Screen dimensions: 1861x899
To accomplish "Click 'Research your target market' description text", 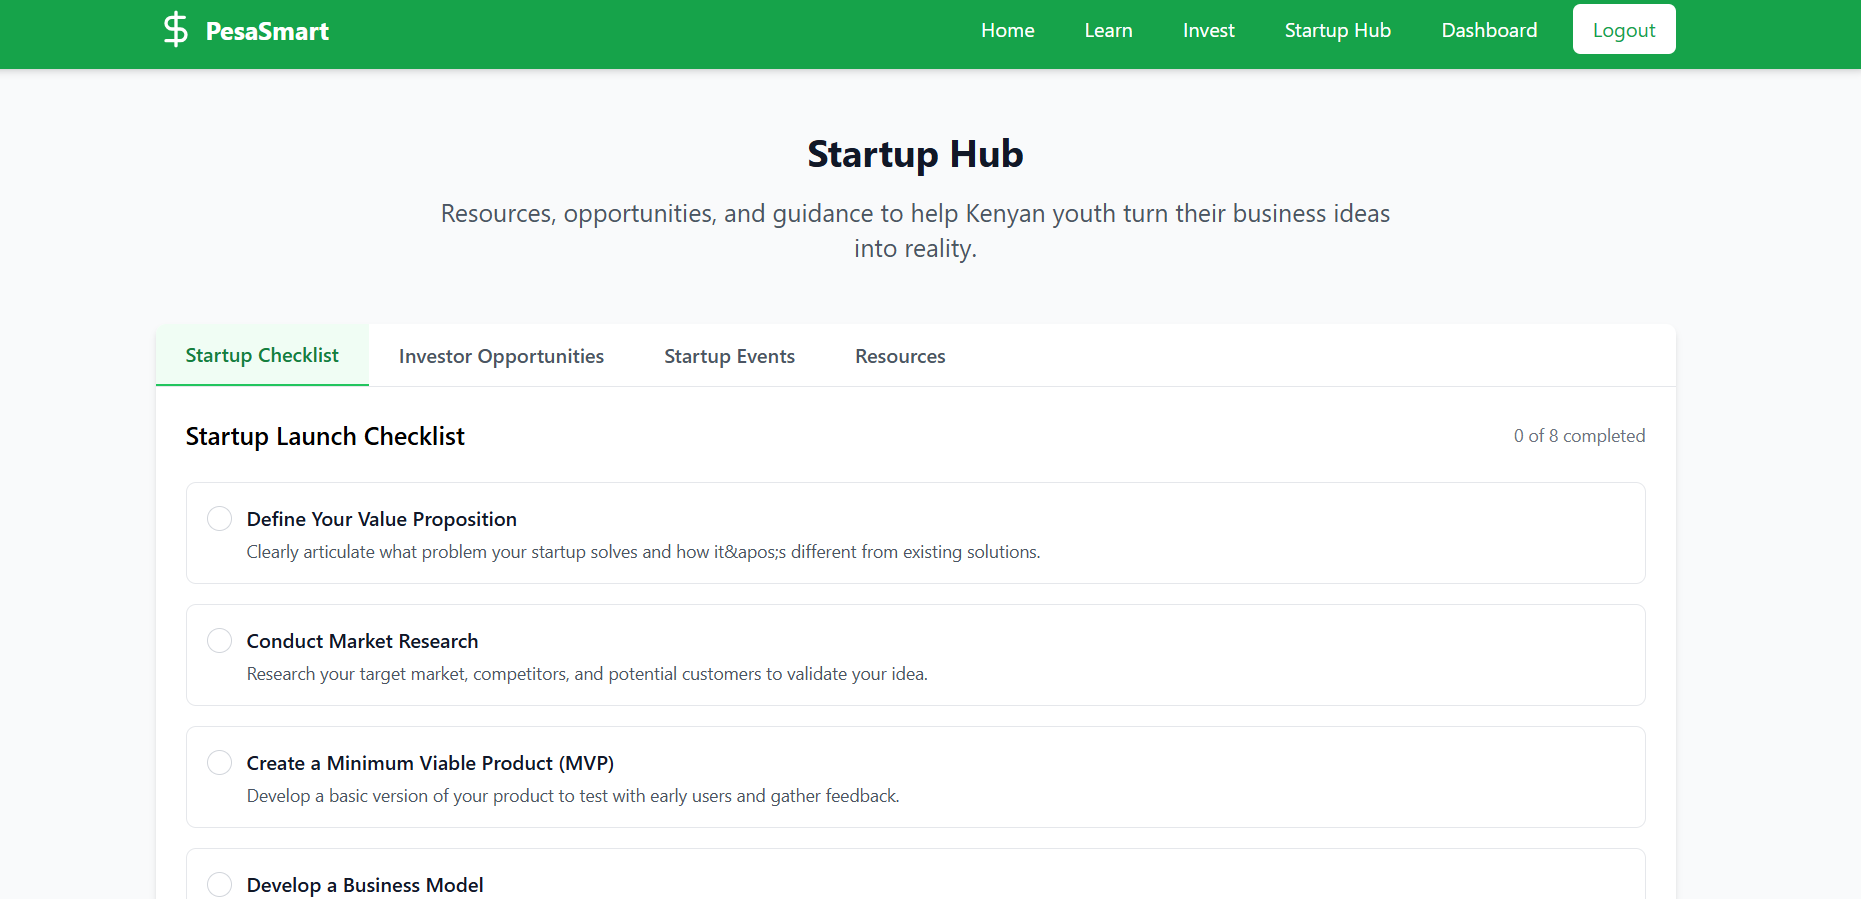I will (587, 674).
